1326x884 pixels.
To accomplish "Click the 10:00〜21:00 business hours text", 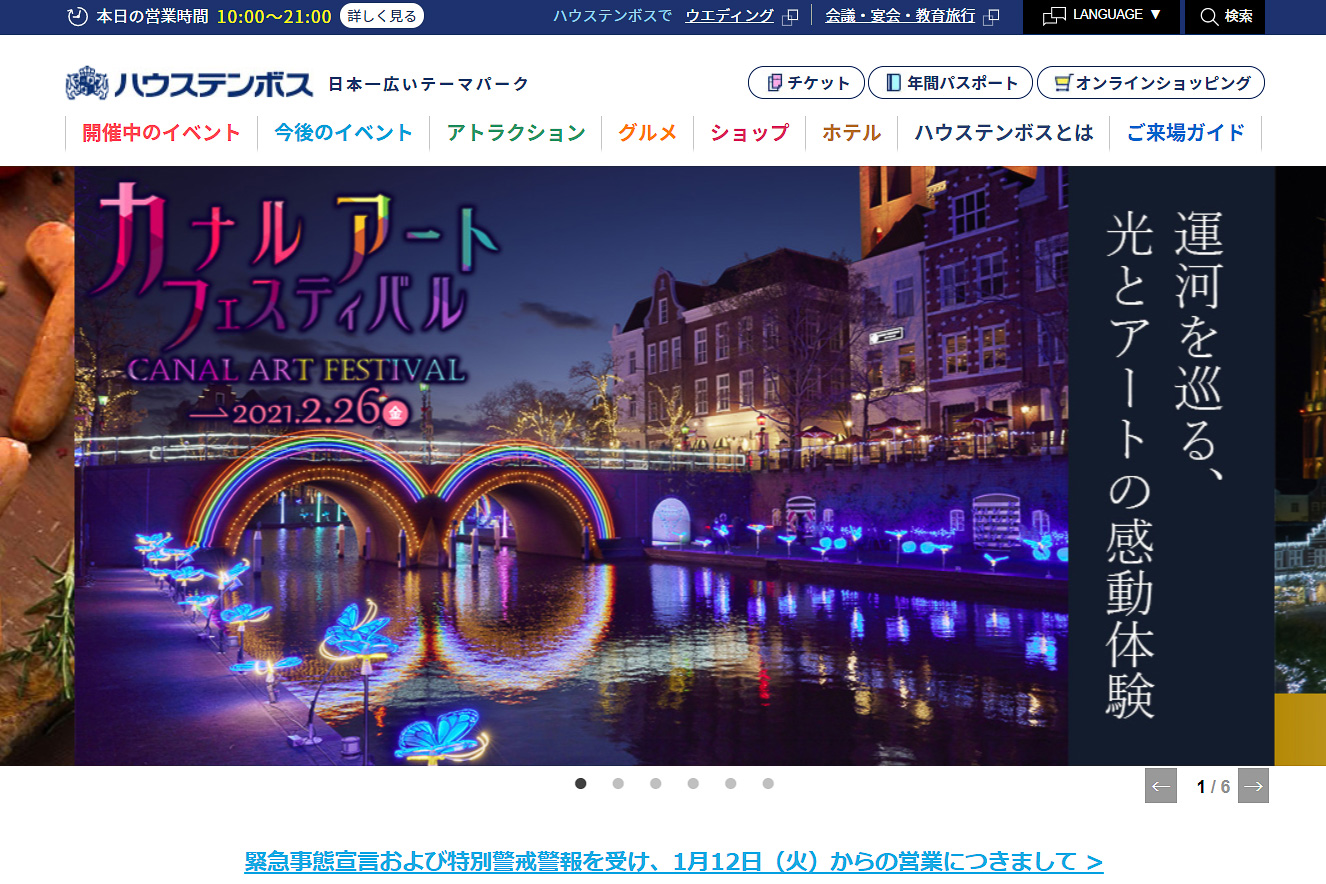I will pos(274,16).
